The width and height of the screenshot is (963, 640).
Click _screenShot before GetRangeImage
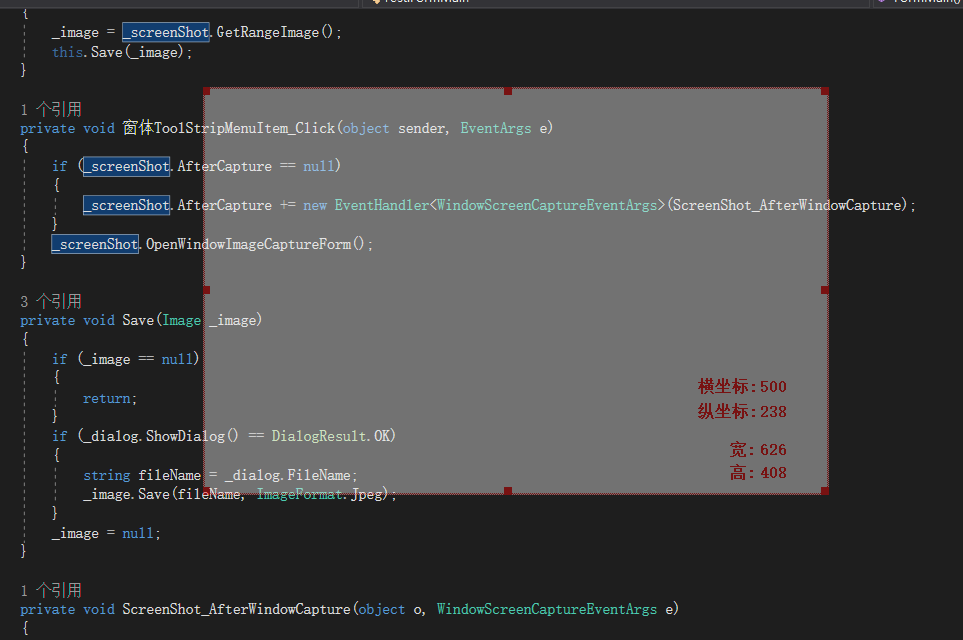(166, 32)
